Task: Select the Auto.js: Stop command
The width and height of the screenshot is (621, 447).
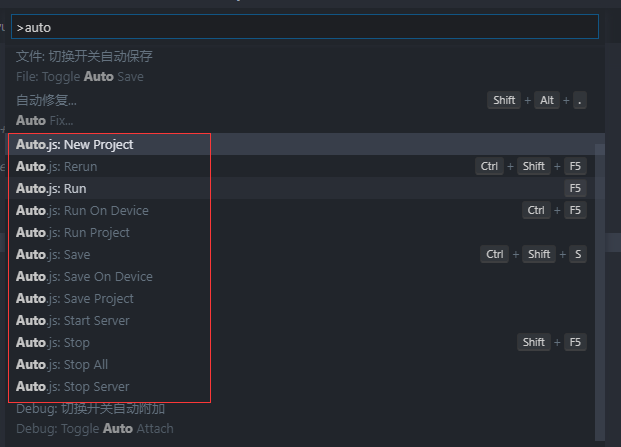Action: (53, 343)
